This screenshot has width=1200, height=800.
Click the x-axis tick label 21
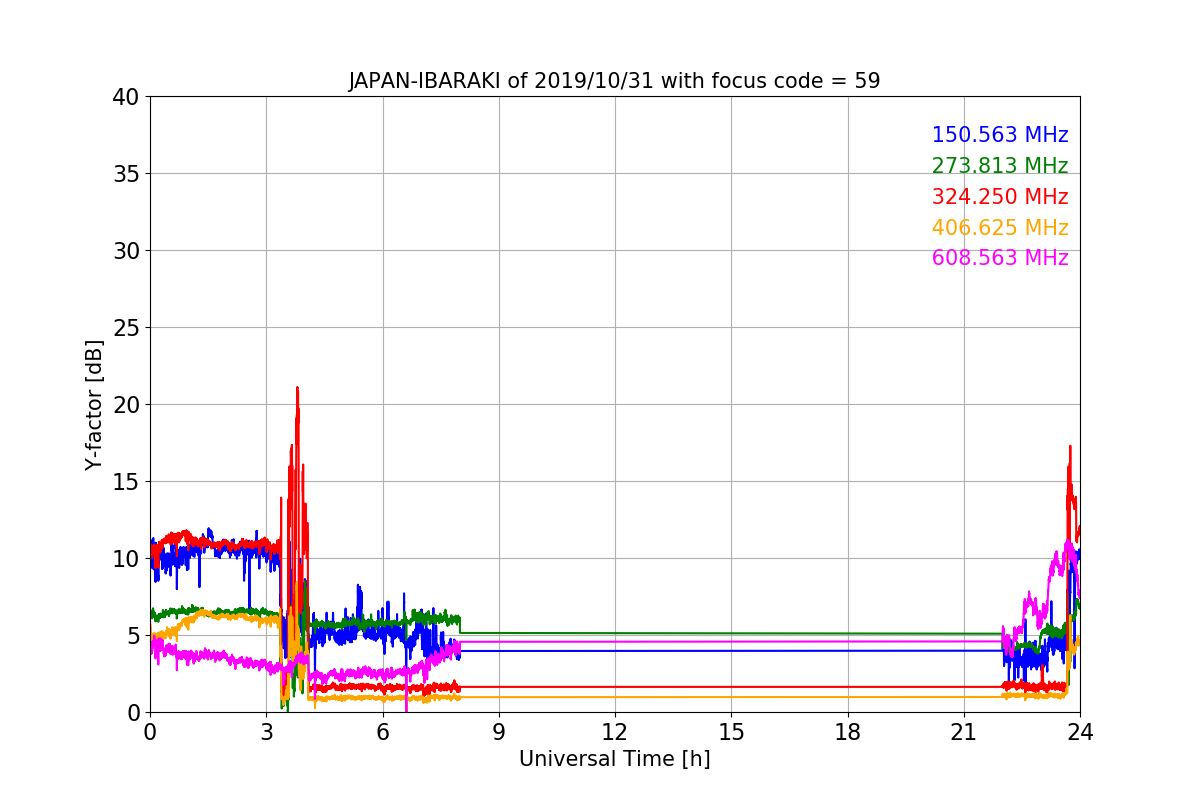click(964, 732)
